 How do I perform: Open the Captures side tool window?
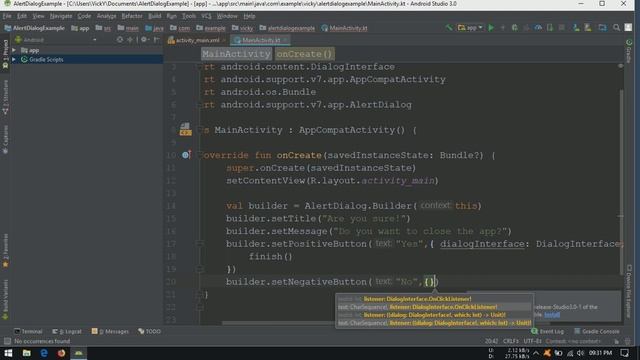[x=5, y=140]
